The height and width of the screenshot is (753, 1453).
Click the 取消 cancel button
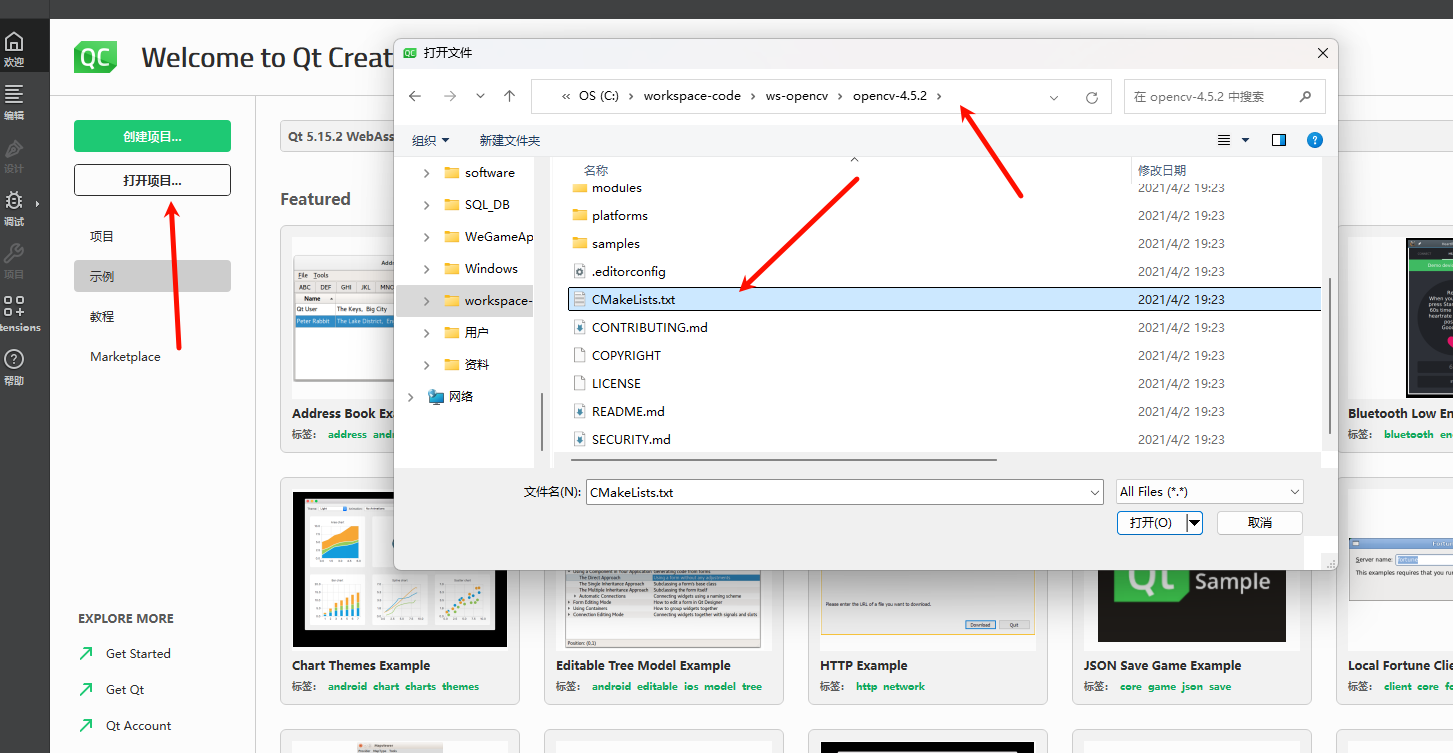pyautogui.click(x=1260, y=523)
